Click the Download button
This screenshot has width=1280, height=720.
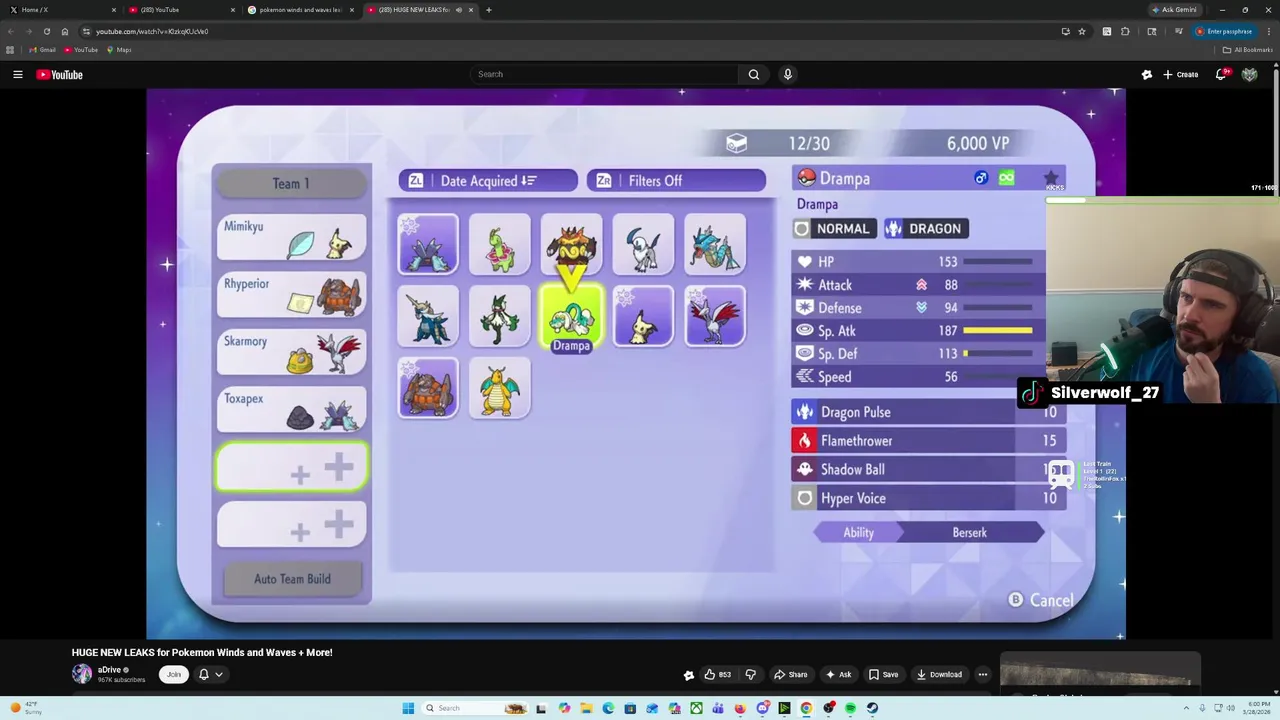[939, 675]
